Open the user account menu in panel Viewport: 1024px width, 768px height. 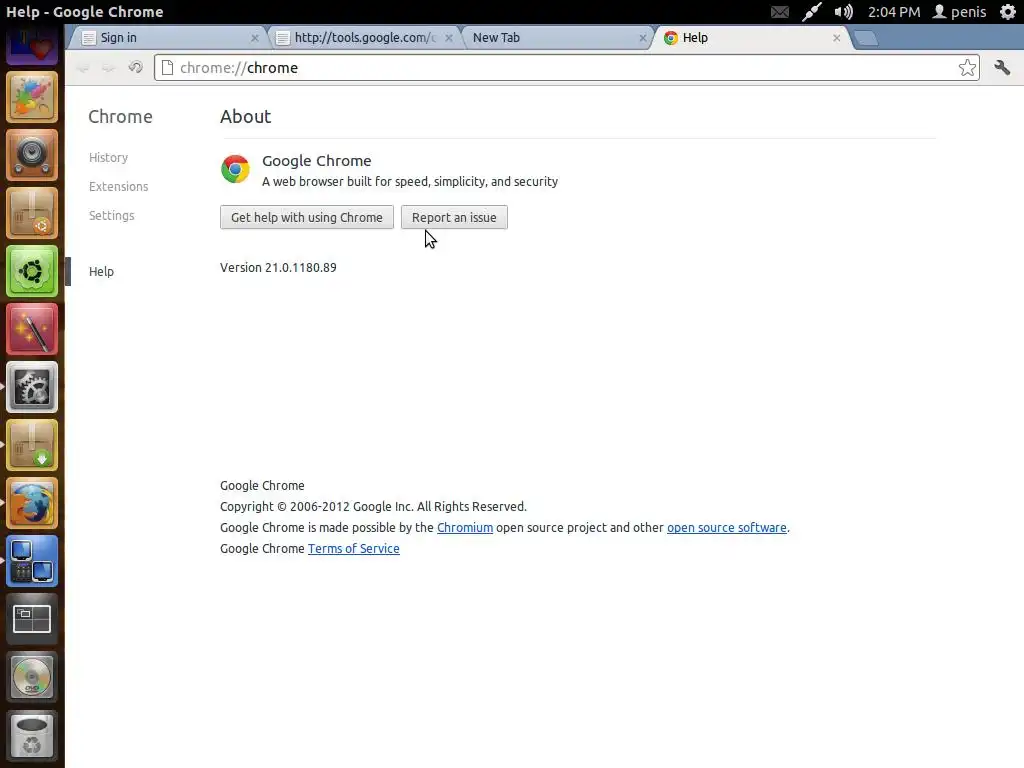[x=959, y=12]
